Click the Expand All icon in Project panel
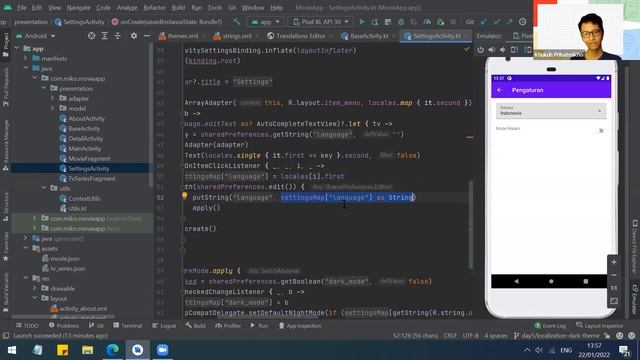Viewport: 640px width, 360px height. click(x=104, y=36)
